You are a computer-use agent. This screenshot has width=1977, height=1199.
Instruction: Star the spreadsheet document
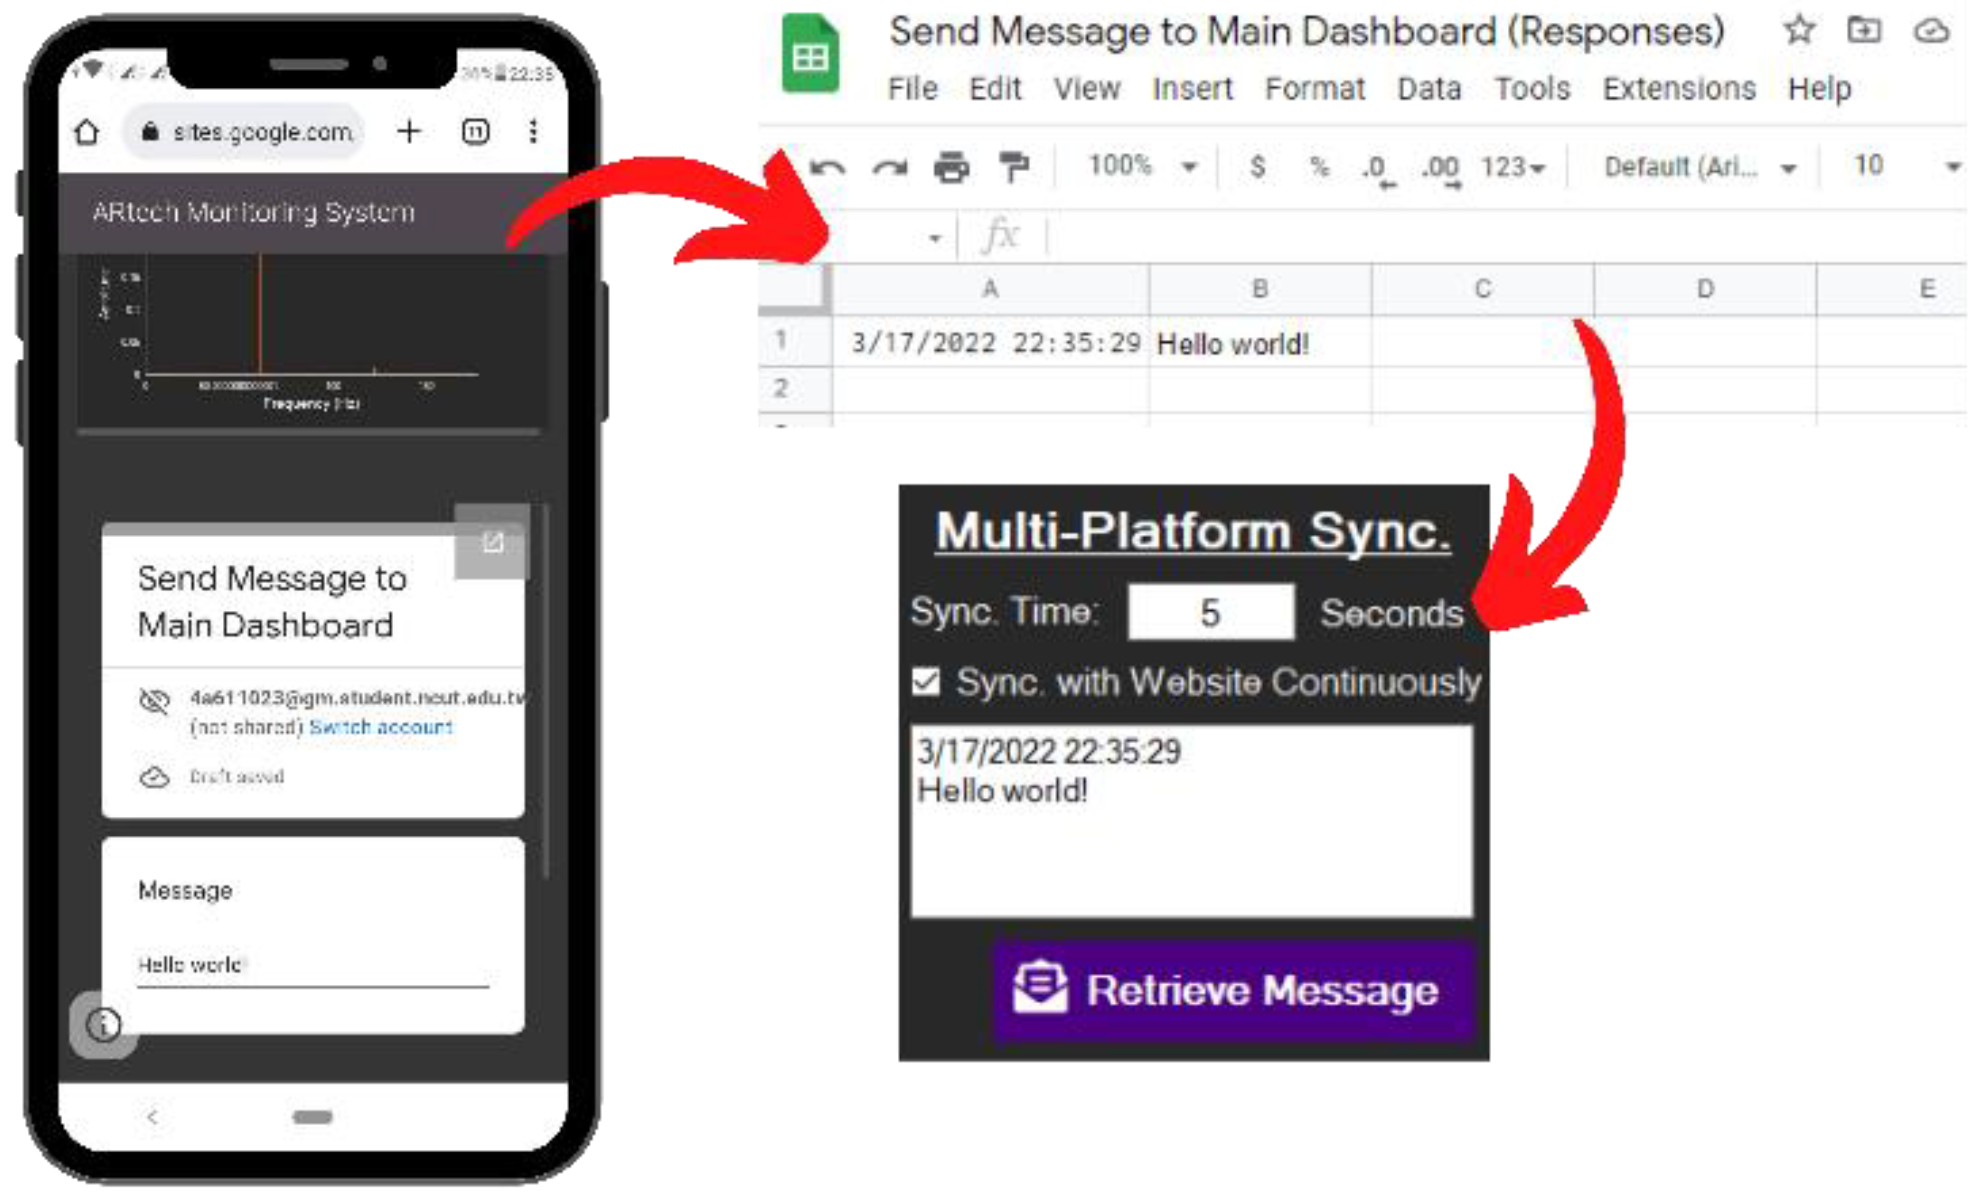[1799, 30]
